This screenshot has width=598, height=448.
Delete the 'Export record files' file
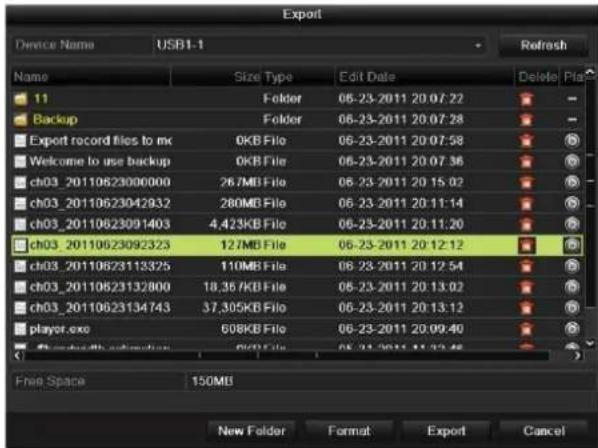click(x=526, y=141)
